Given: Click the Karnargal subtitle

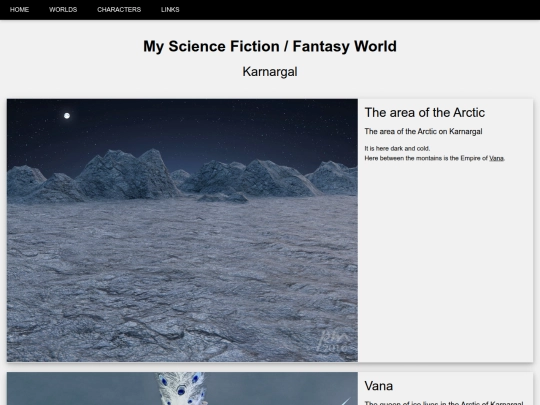Looking at the screenshot, I should click(x=270, y=72).
